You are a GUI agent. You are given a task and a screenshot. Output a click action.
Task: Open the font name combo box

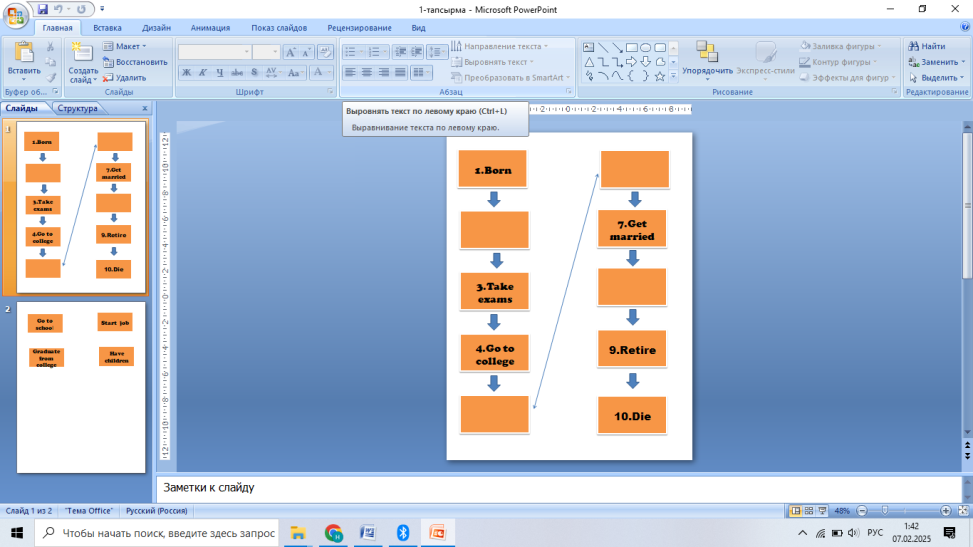[x=215, y=52]
